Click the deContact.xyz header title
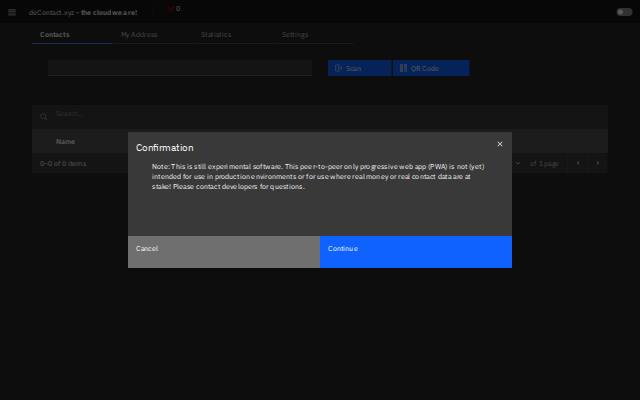 [83, 12]
